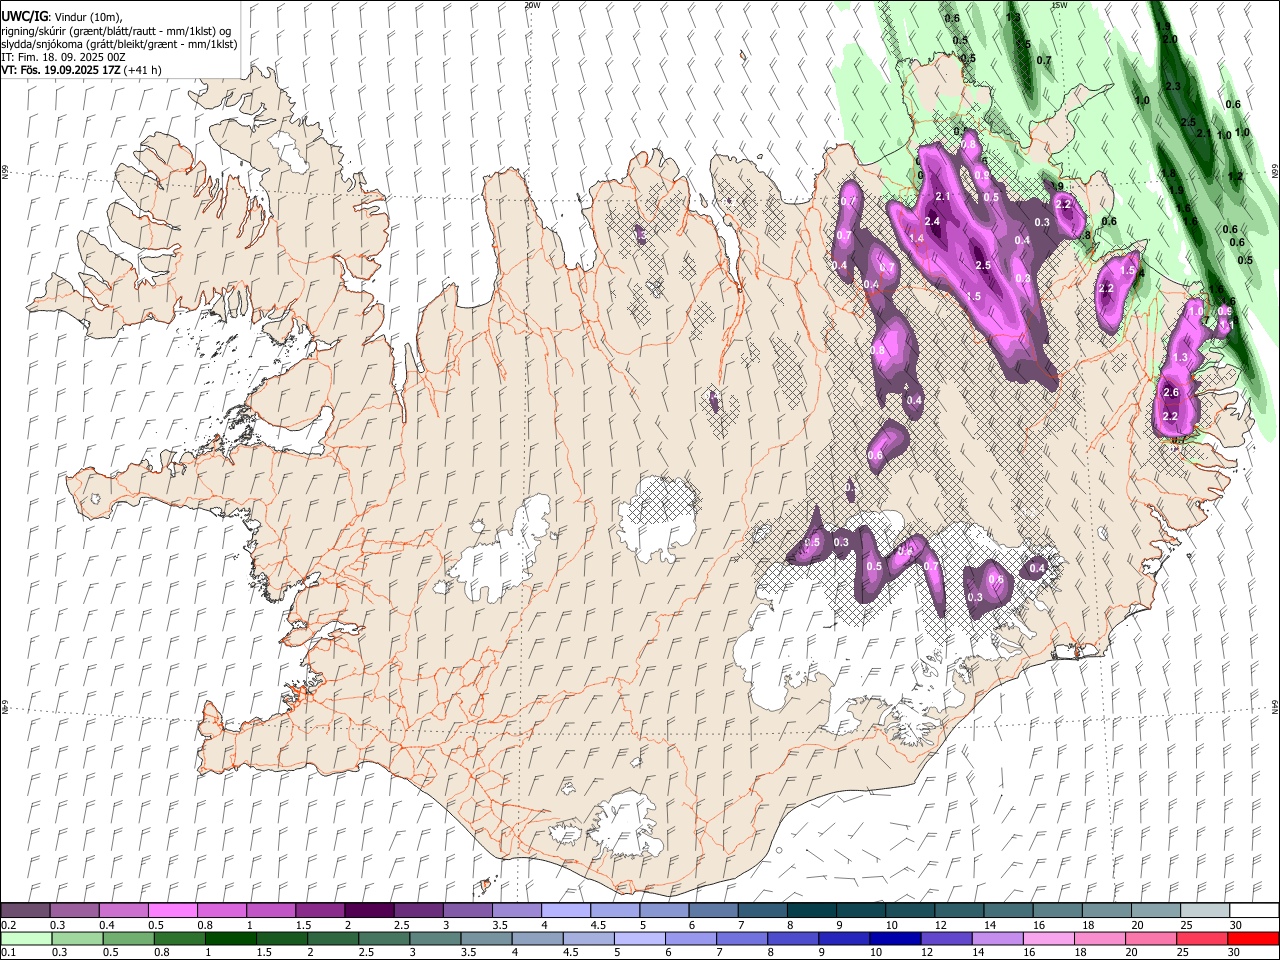Click the 'IT: Fim. 18. 09. 2025 00Z' line
The height and width of the screenshot is (960, 1280).
pos(63,57)
